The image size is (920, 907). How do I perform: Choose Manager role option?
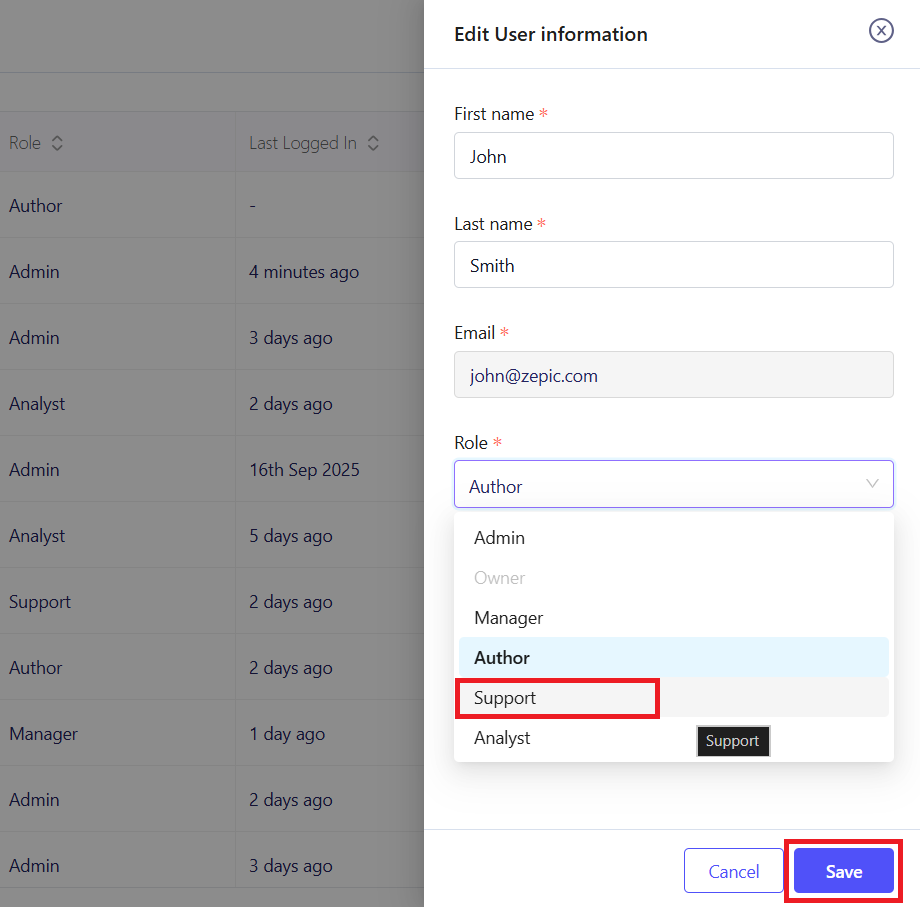coord(508,618)
